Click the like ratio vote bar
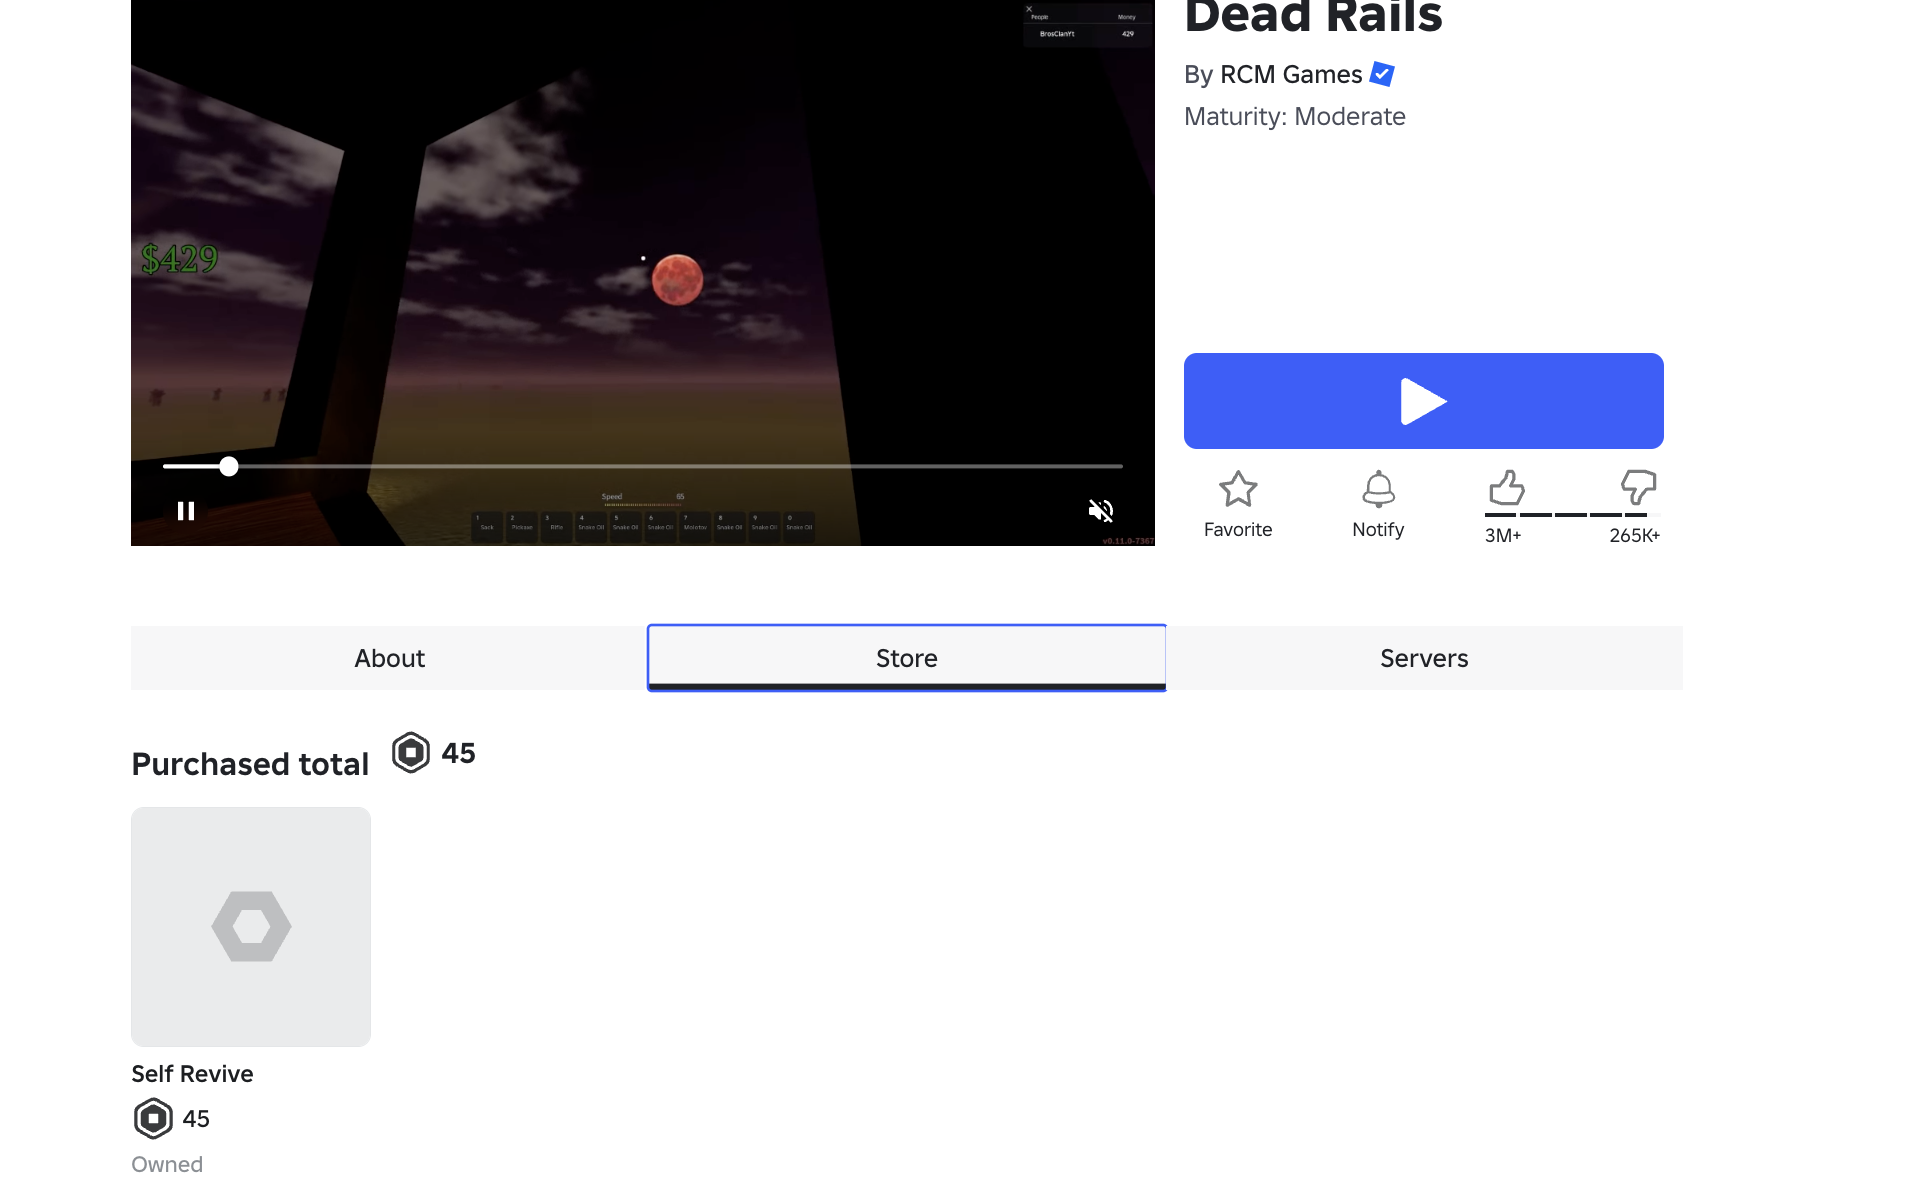The height and width of the screenshot is (1200, 1926). [x=1572, y=515]
